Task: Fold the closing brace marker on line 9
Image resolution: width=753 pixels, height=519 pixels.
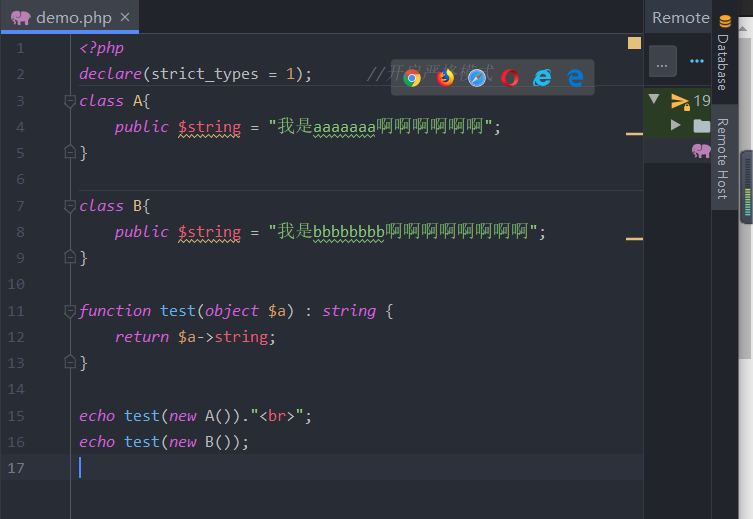Action: point(70,257)
